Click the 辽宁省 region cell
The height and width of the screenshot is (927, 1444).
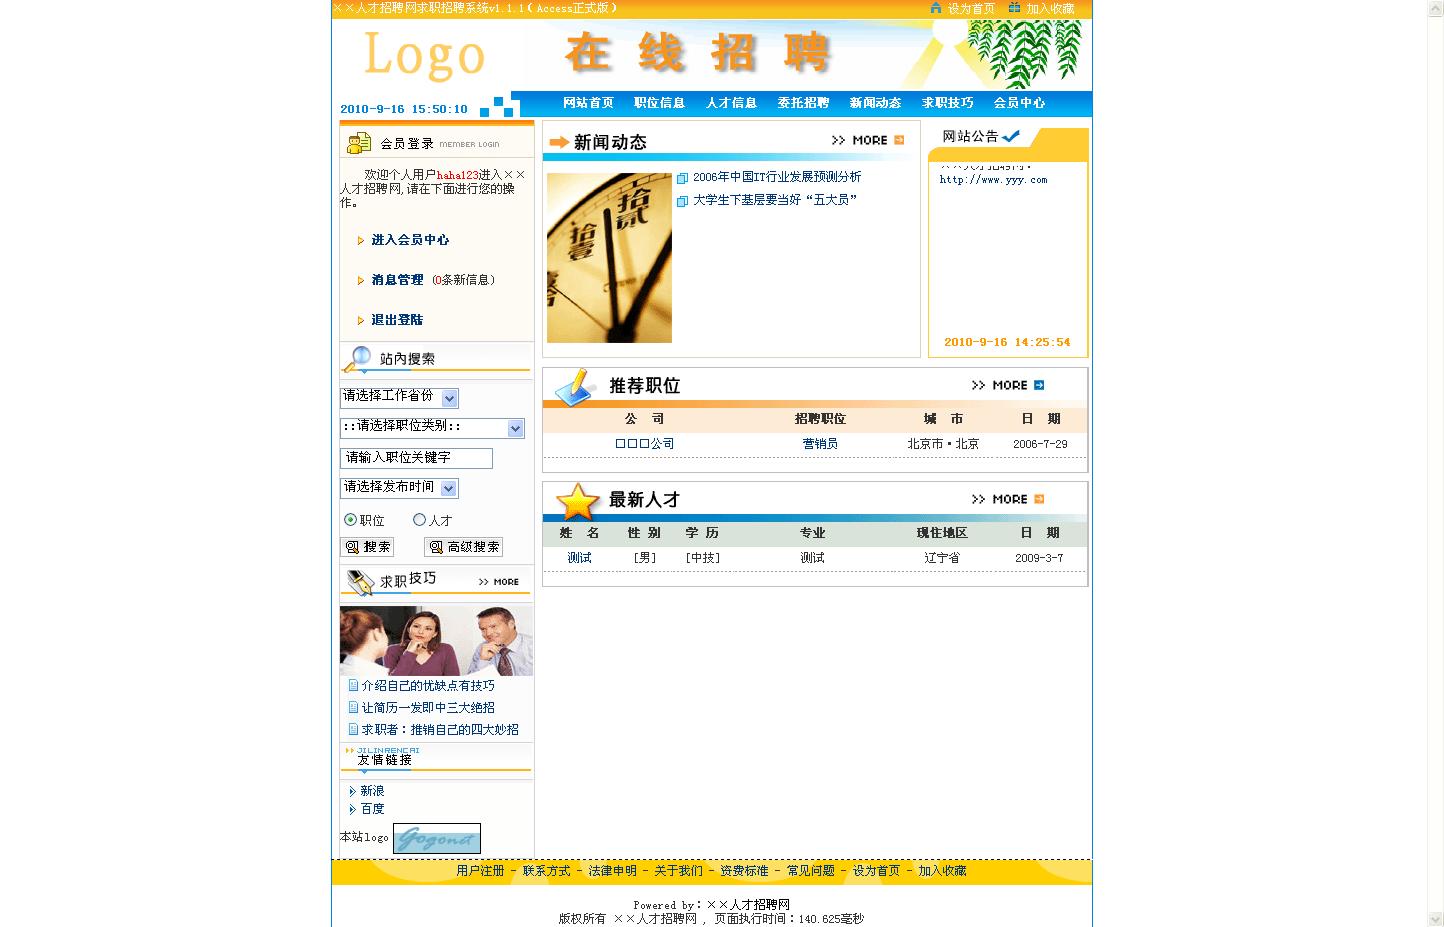point(942,558)
